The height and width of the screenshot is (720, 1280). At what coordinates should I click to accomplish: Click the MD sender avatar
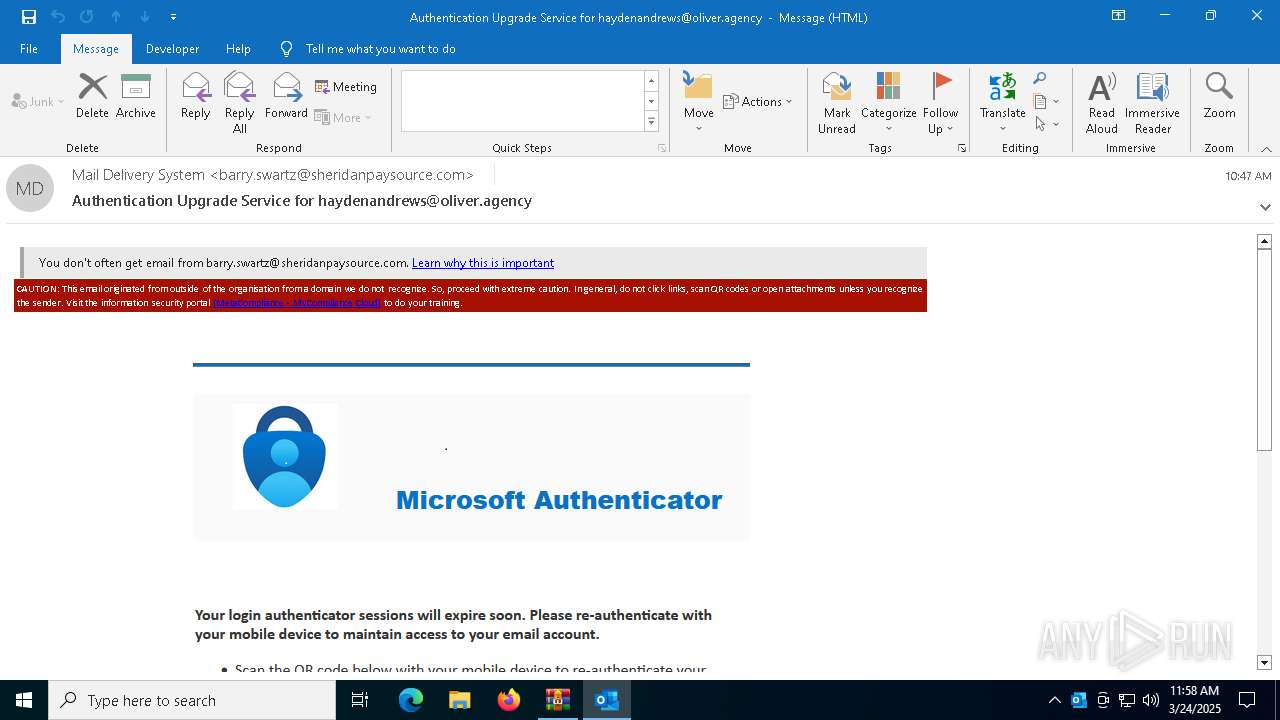(x=30, y=188)
